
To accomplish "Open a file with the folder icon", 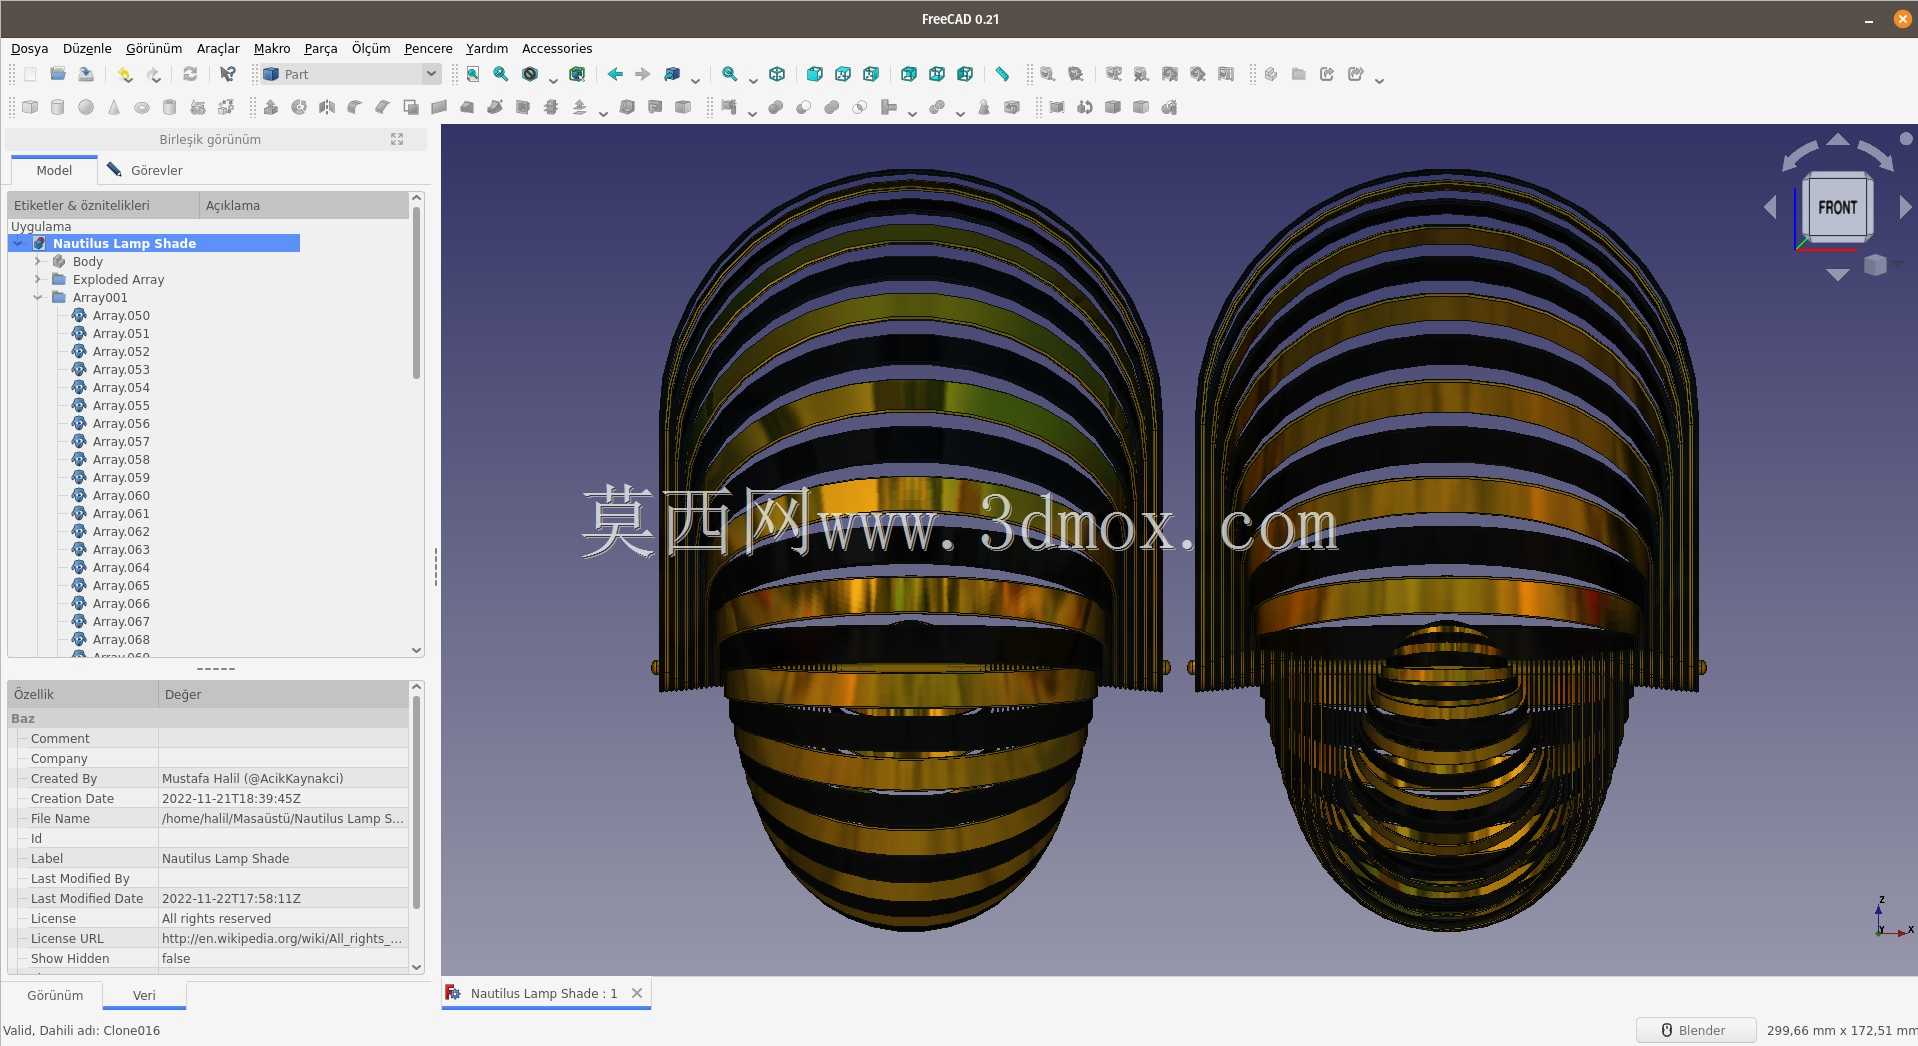I will click(x=58, y=74).
